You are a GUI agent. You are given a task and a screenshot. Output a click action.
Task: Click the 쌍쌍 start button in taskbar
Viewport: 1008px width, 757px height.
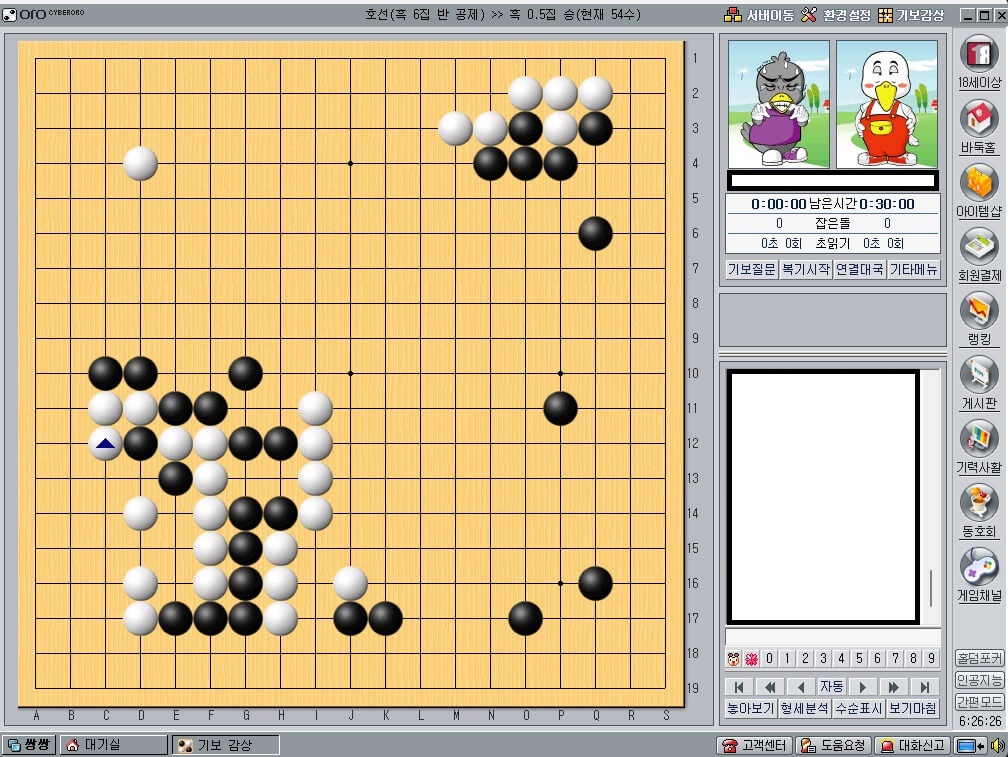29,745
